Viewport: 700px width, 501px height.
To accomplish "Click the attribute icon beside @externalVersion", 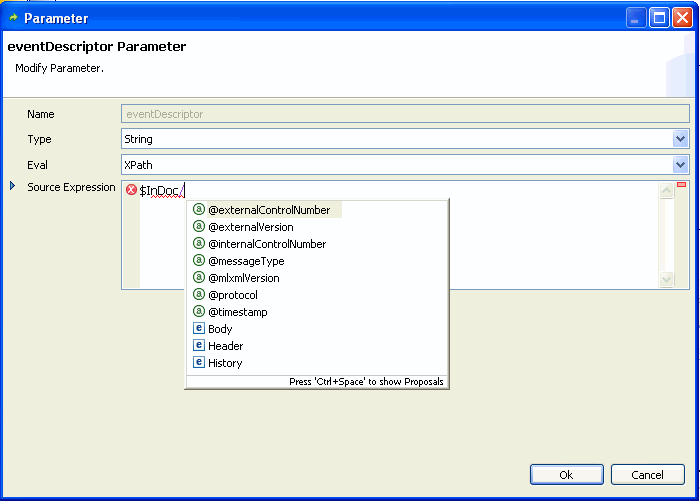I will (199, 226).
